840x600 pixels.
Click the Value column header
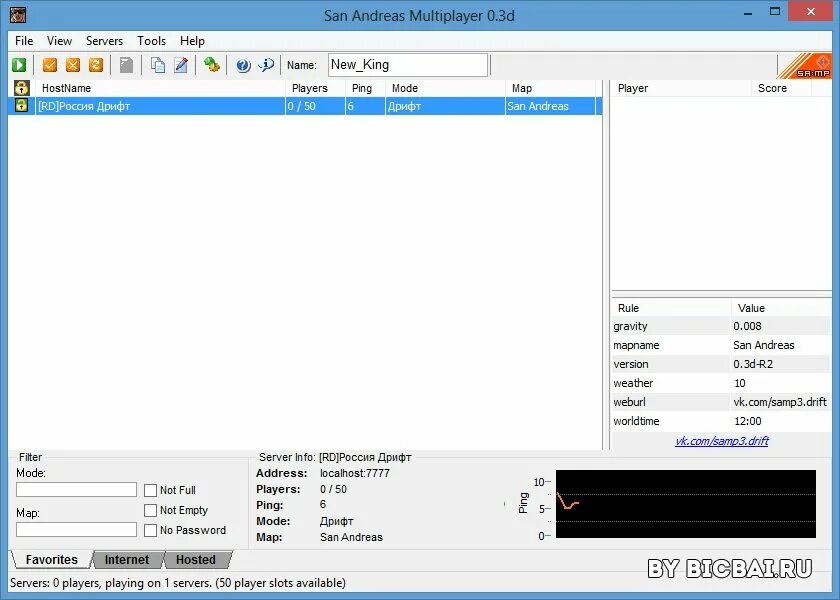pos(781,308)
